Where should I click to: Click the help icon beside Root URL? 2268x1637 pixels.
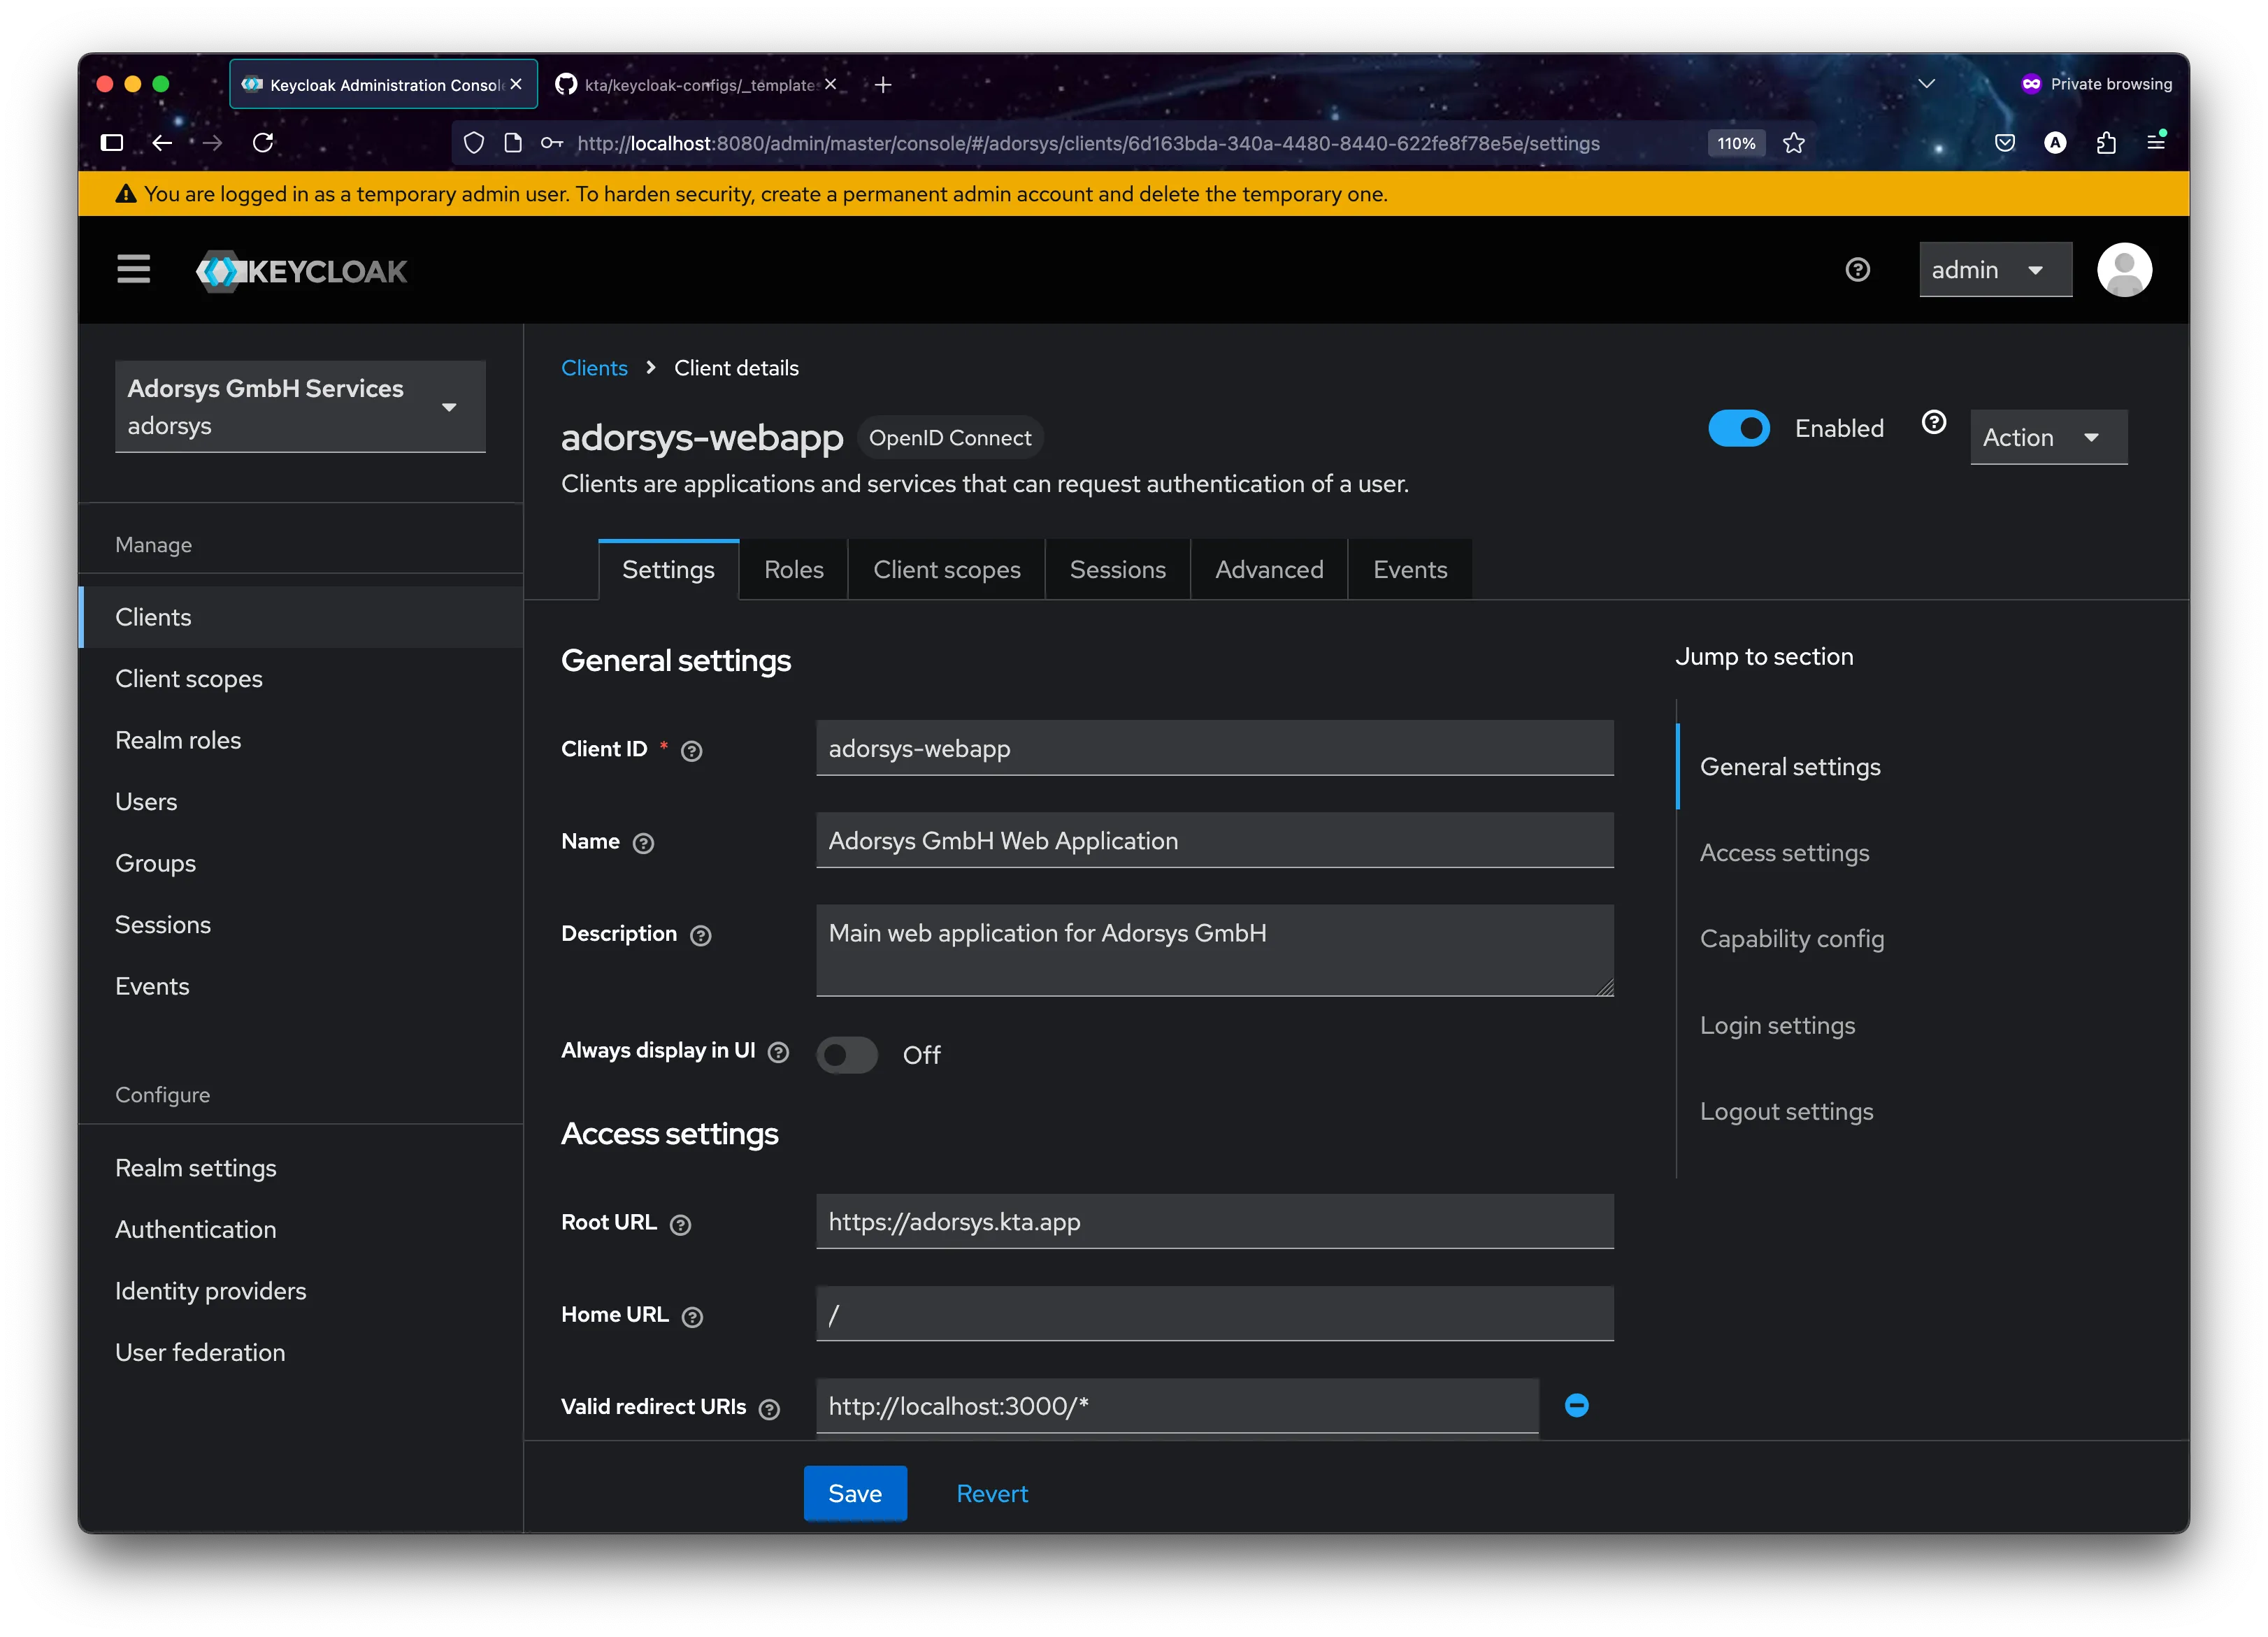click(681, 1223)
